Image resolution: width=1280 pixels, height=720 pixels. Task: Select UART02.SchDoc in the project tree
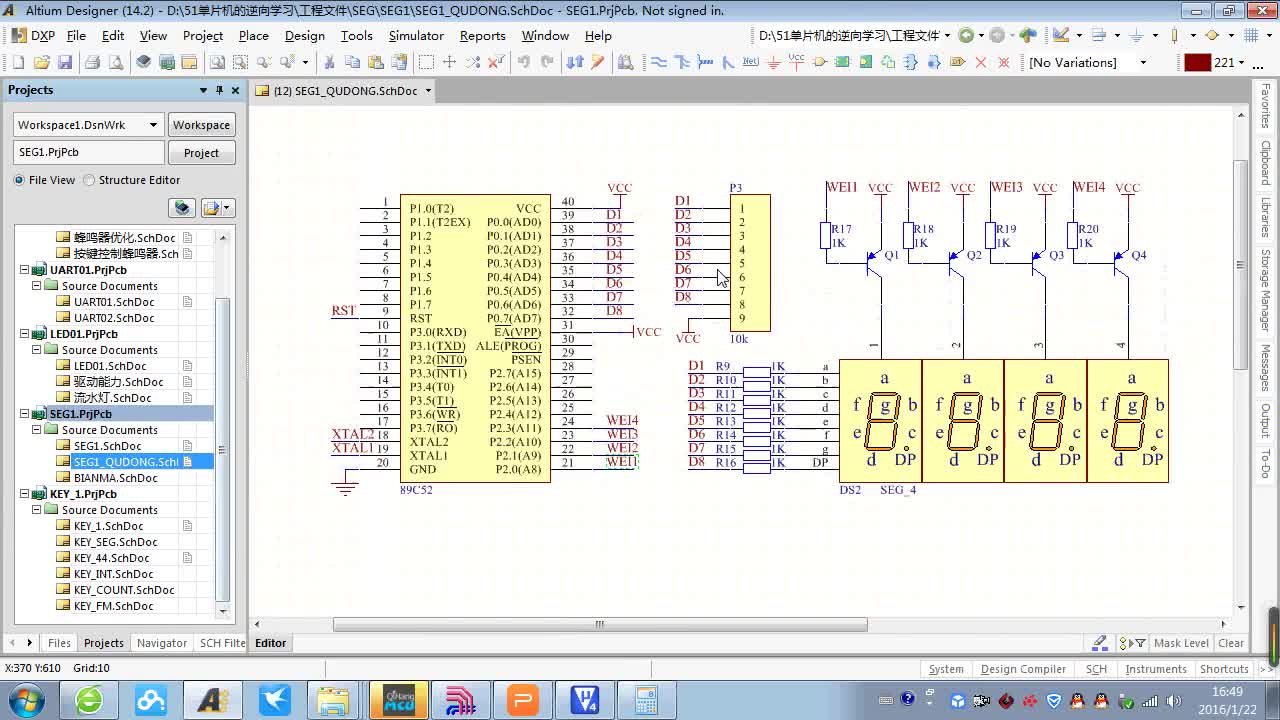click(114, 318)
